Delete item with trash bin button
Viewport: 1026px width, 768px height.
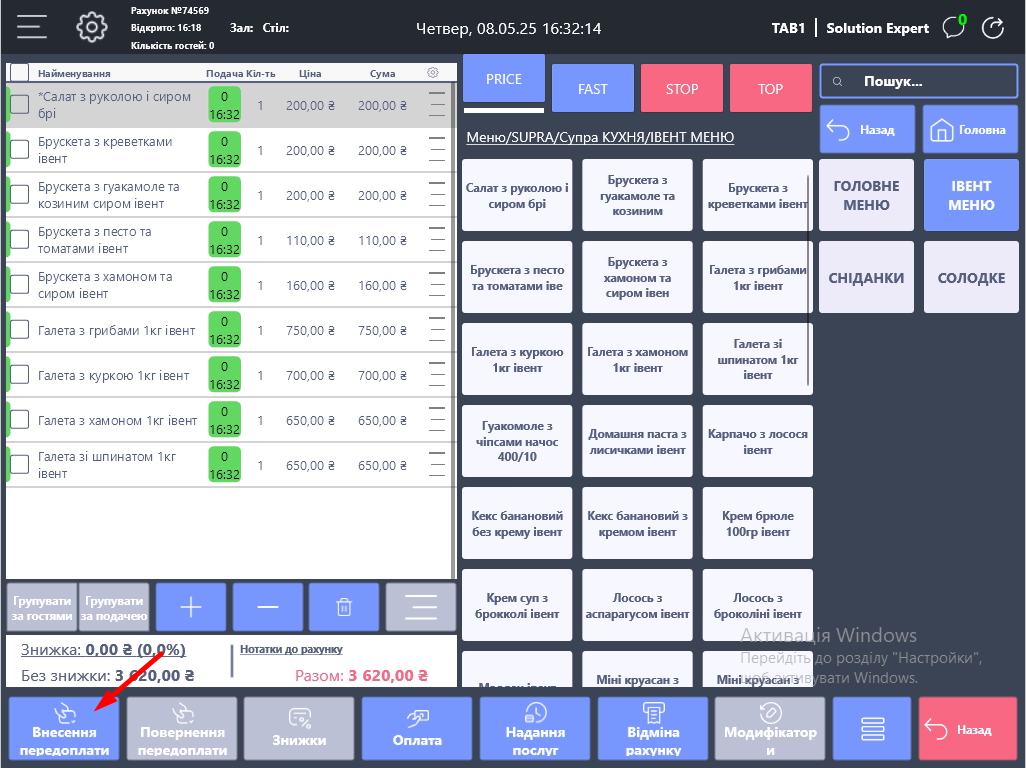(x=344, y=607)
